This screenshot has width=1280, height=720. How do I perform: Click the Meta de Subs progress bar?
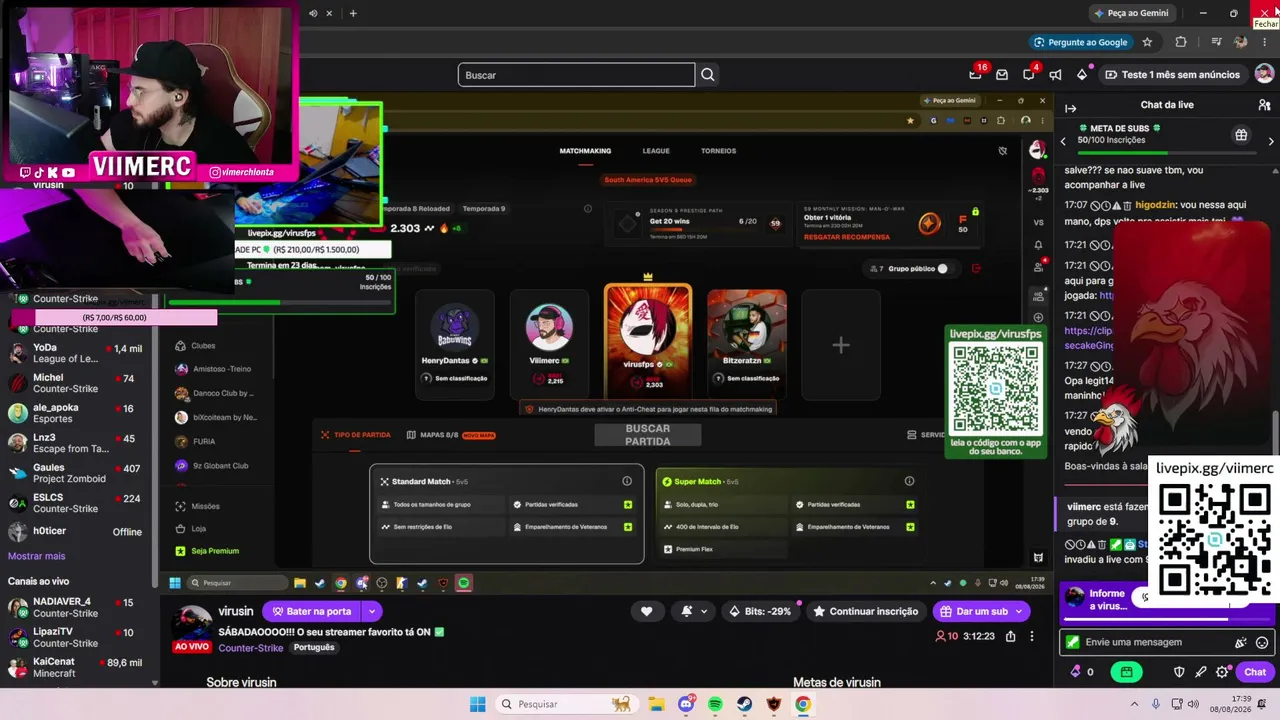tap(1166, 154)
